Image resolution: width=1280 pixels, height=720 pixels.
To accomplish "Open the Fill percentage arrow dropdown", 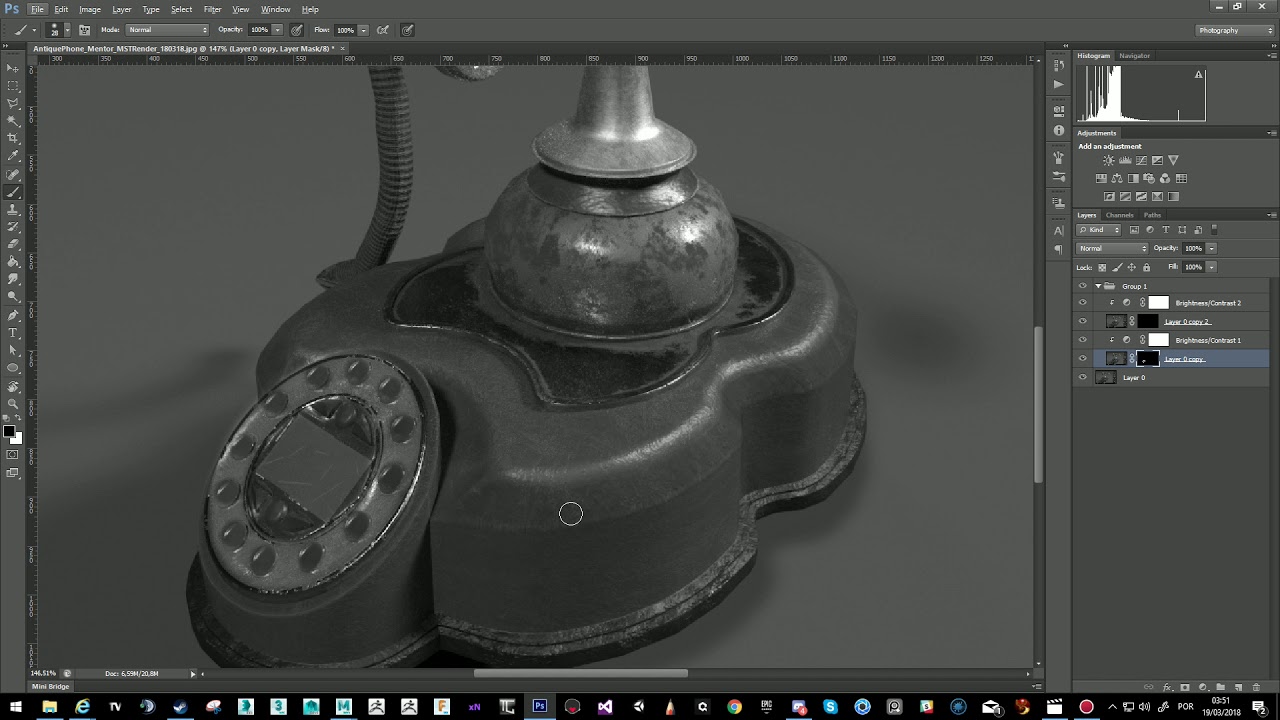I will (x=1211, y=267).
